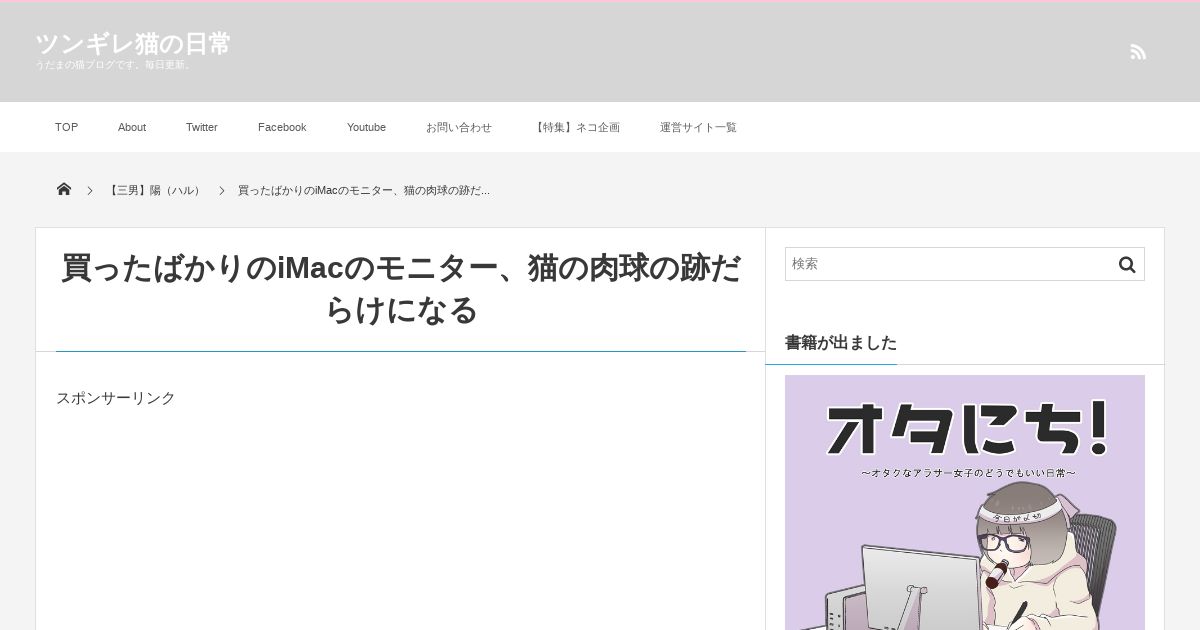The width and height of the screenshot is (1200, 630).
Task: Open Youtube in navigation menu
Action: [366, 127]
